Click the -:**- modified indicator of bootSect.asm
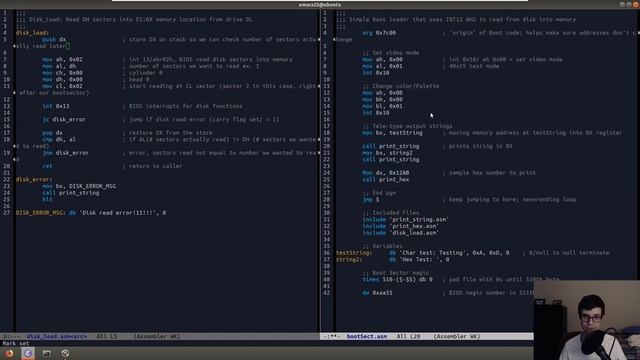640x360 pixels. (331, 337)
